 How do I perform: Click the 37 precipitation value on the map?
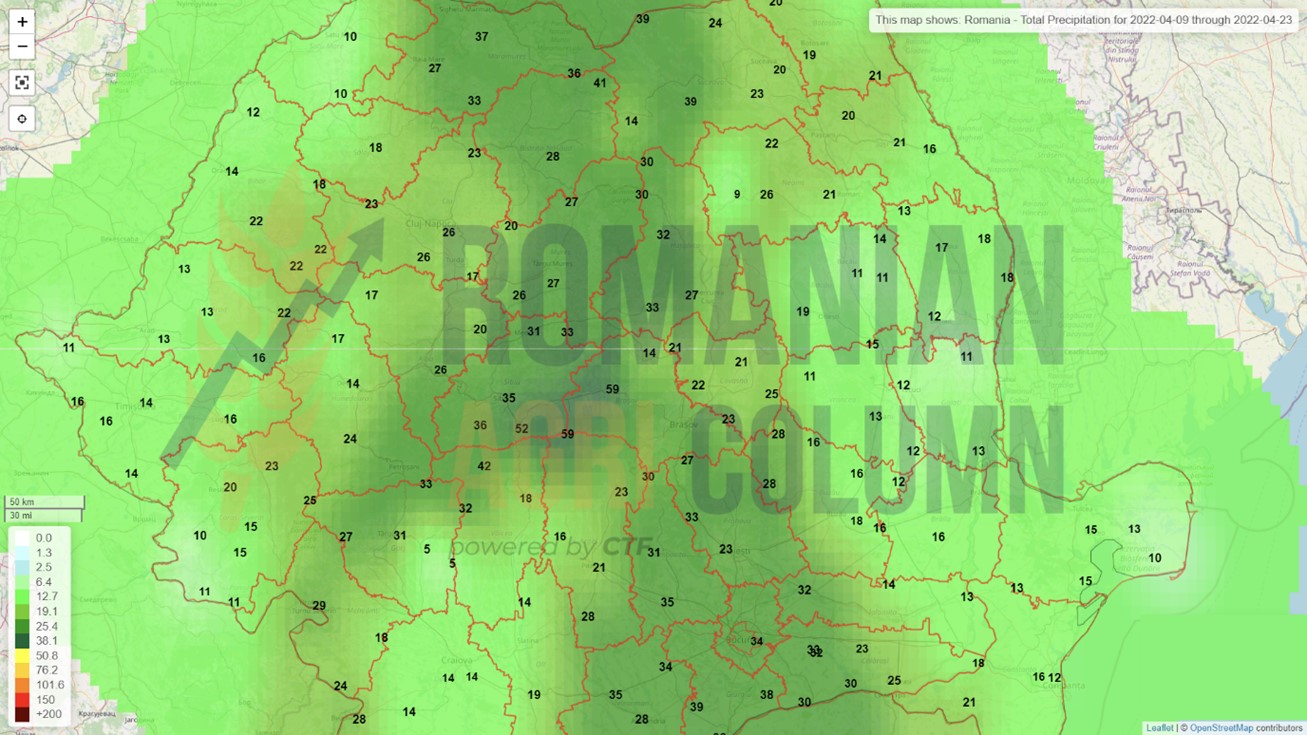coord(481,37)
